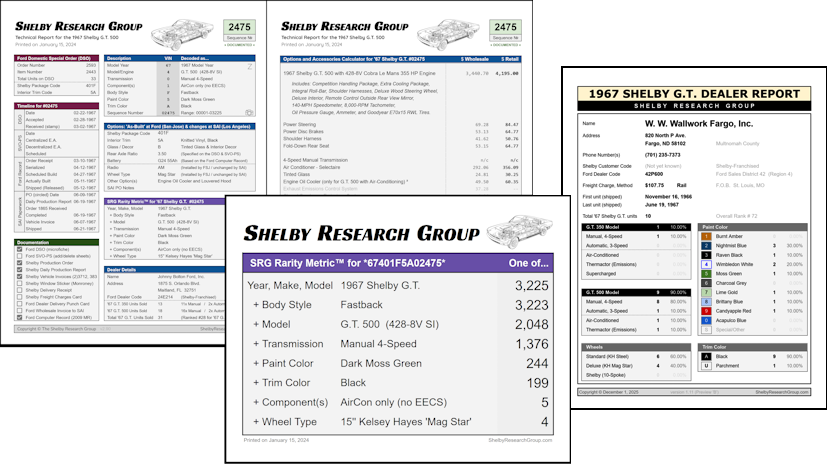The height and width of the screenshot is (471, 827).
Task: Click the Brittany Blue paint swatch
Action: [x=706, y=302]
